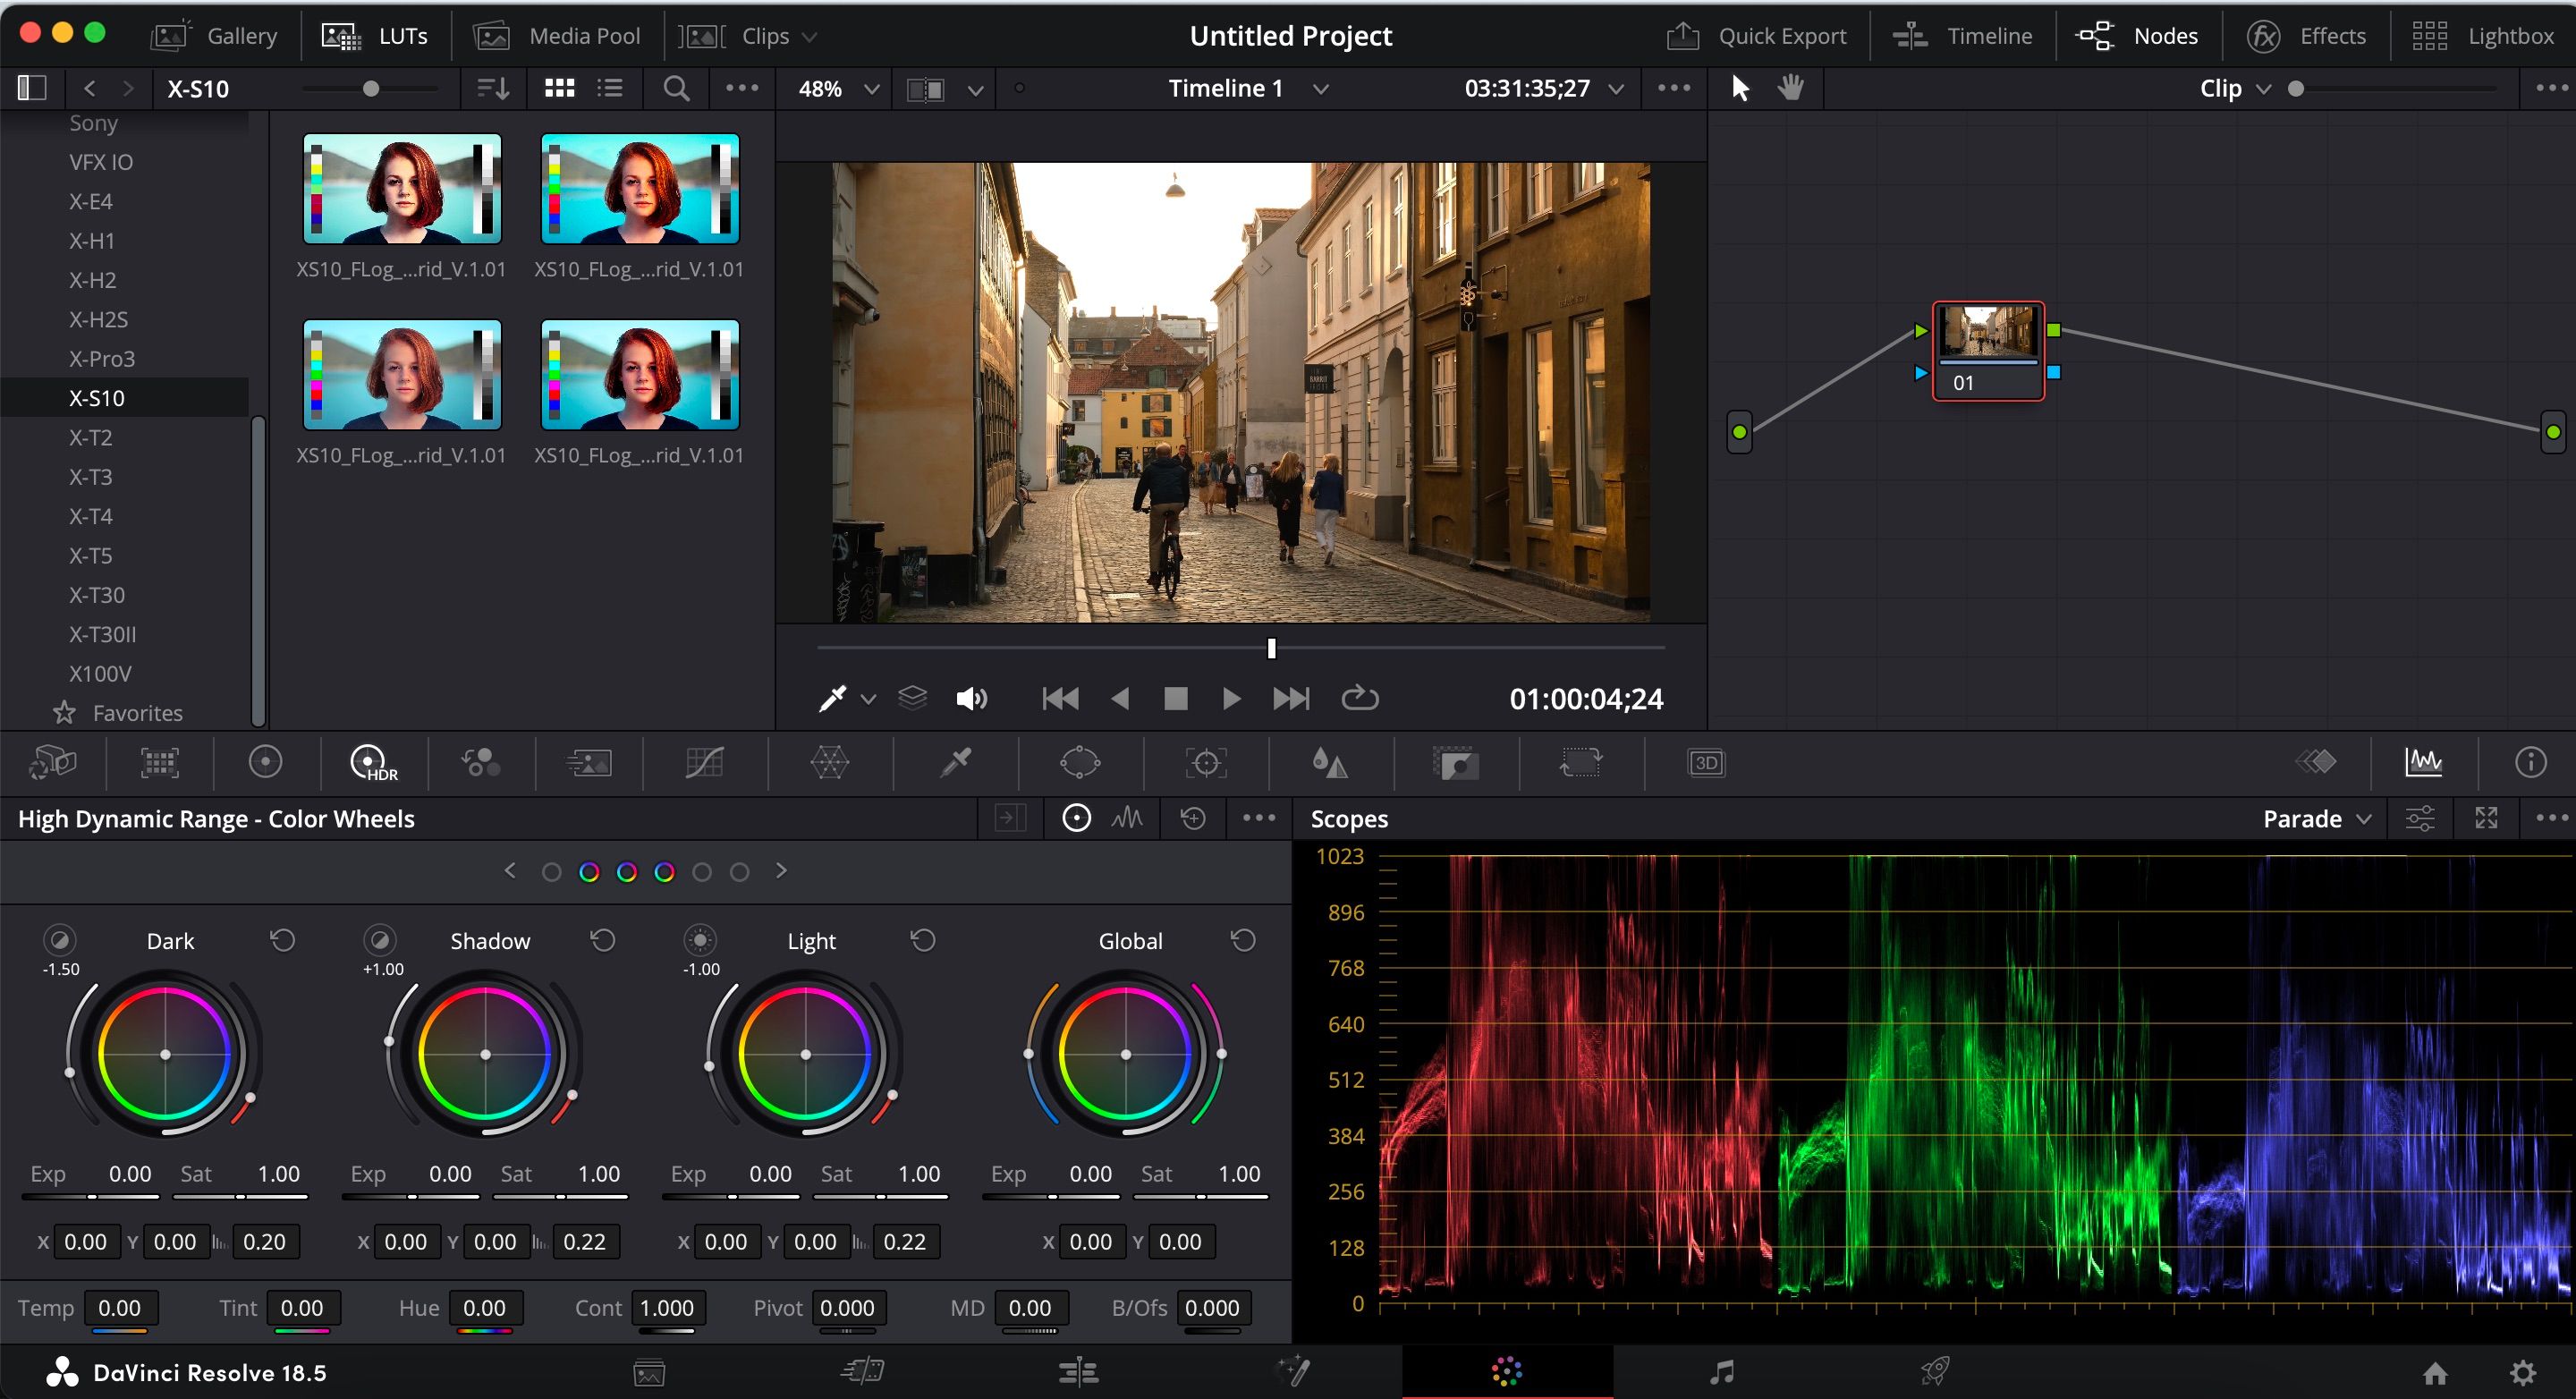Select the Qualifier eyedropper palette
Viewport: 2576px width, 1399px height.
point(955,762)
